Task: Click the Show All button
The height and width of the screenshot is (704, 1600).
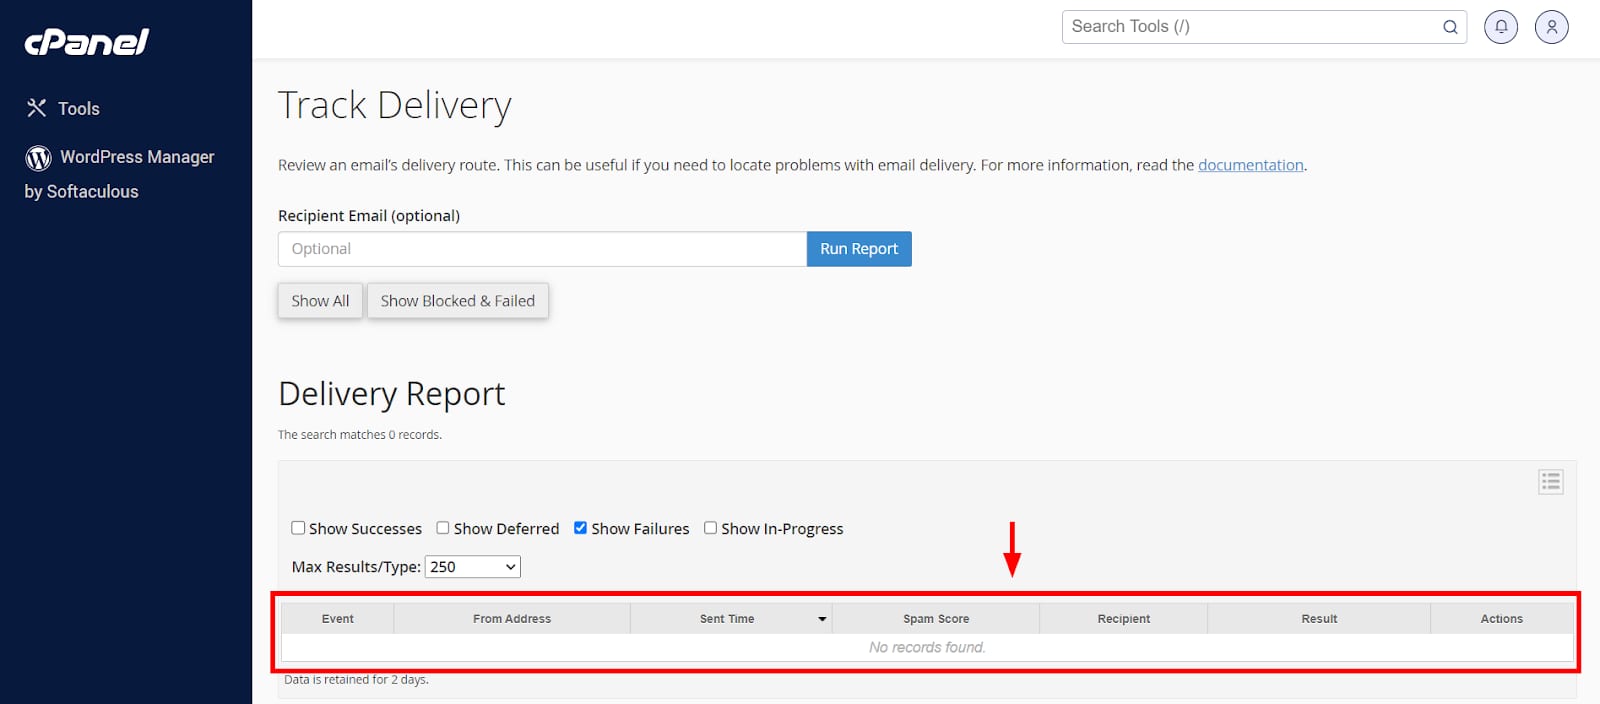Action: (x=320, y=301)
